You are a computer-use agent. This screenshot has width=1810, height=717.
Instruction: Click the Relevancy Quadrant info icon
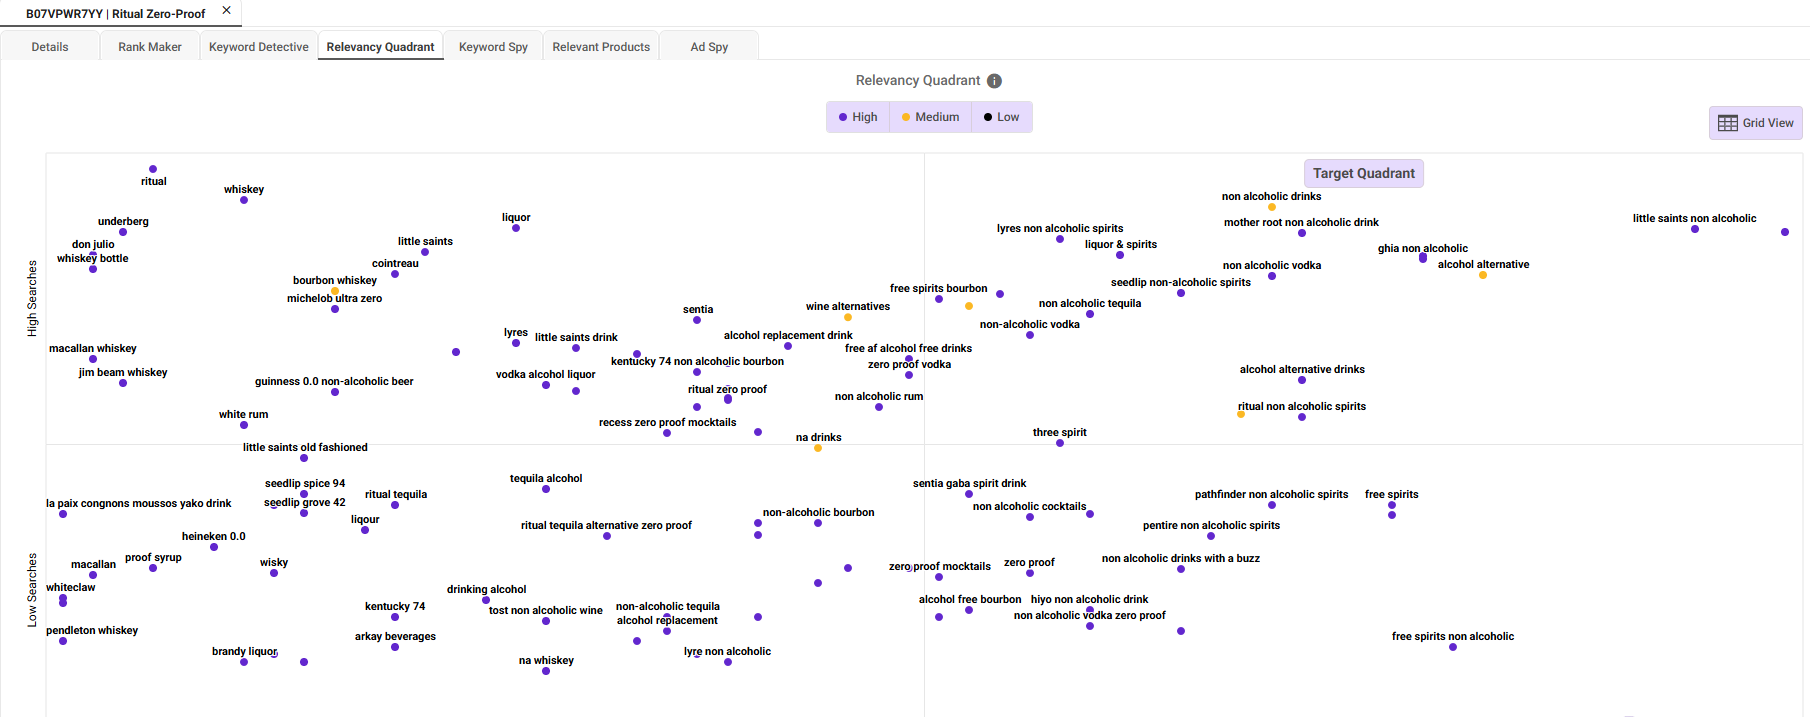994,81
